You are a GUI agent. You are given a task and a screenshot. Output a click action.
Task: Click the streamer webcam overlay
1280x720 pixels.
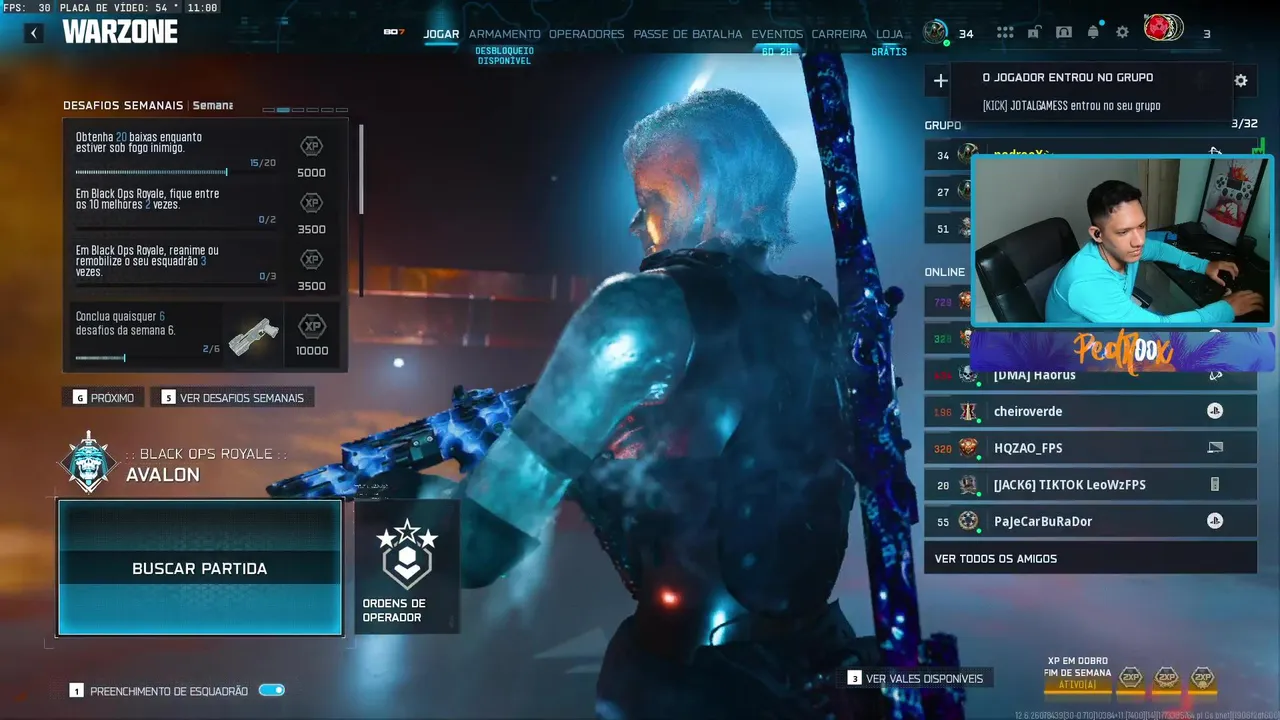[x=1121, y=241]
